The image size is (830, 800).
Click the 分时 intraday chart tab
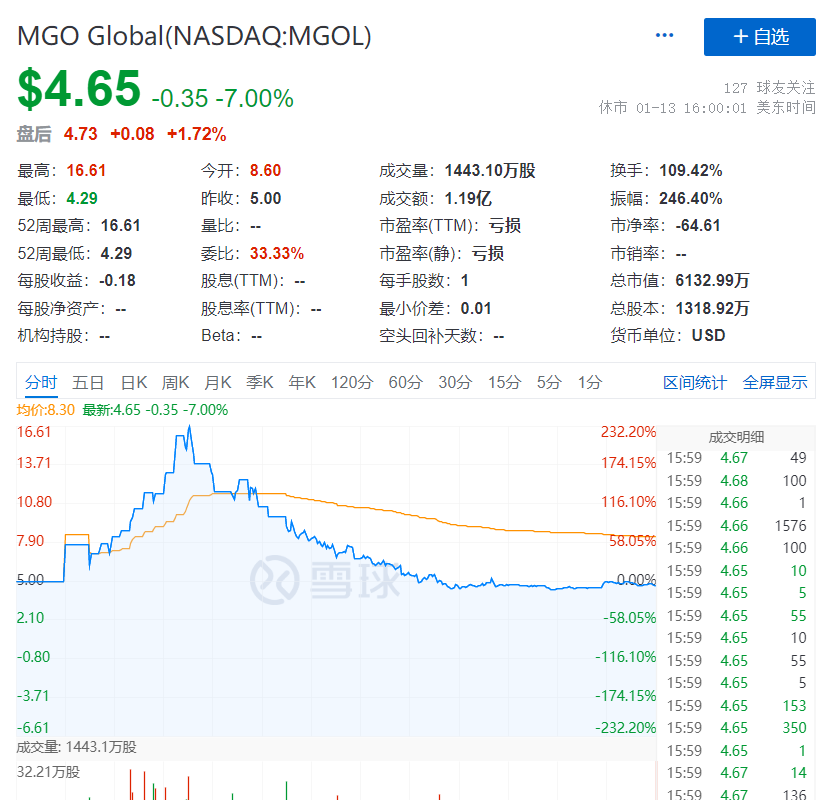pyautogui.click(x=42, y=382)
